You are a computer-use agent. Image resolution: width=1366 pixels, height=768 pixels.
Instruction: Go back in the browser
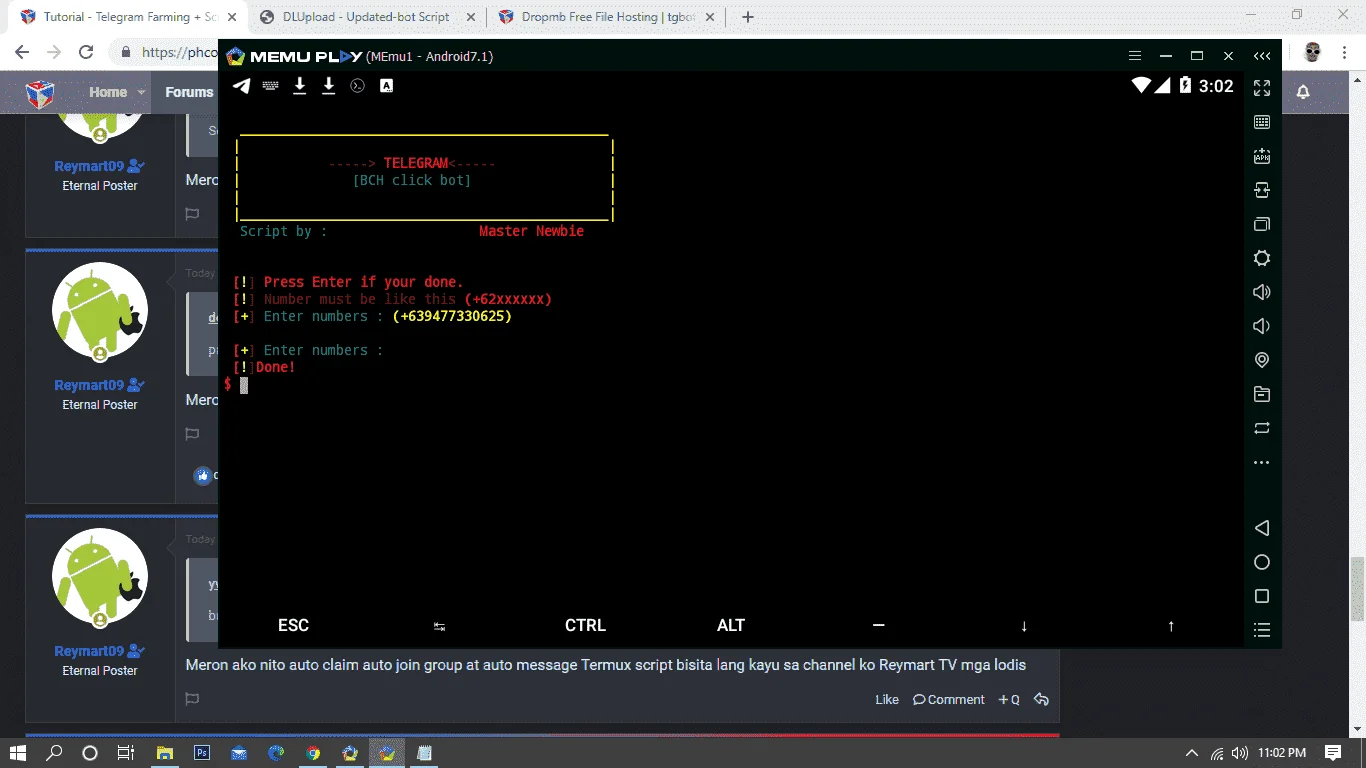click(x=22, y=52)
